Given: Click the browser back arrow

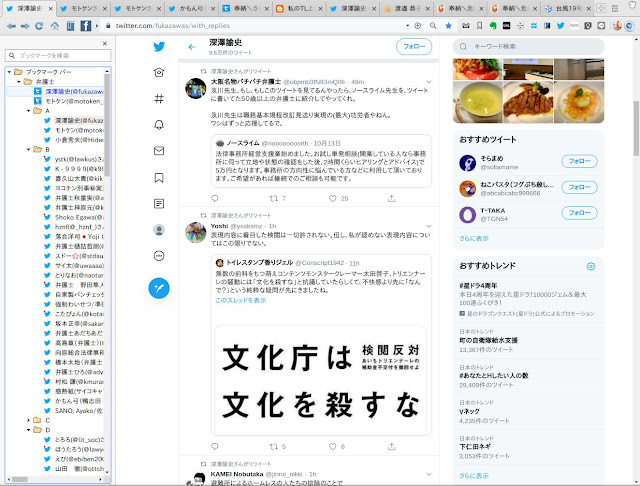Looking at the screenshot, I should click(11, 26).
